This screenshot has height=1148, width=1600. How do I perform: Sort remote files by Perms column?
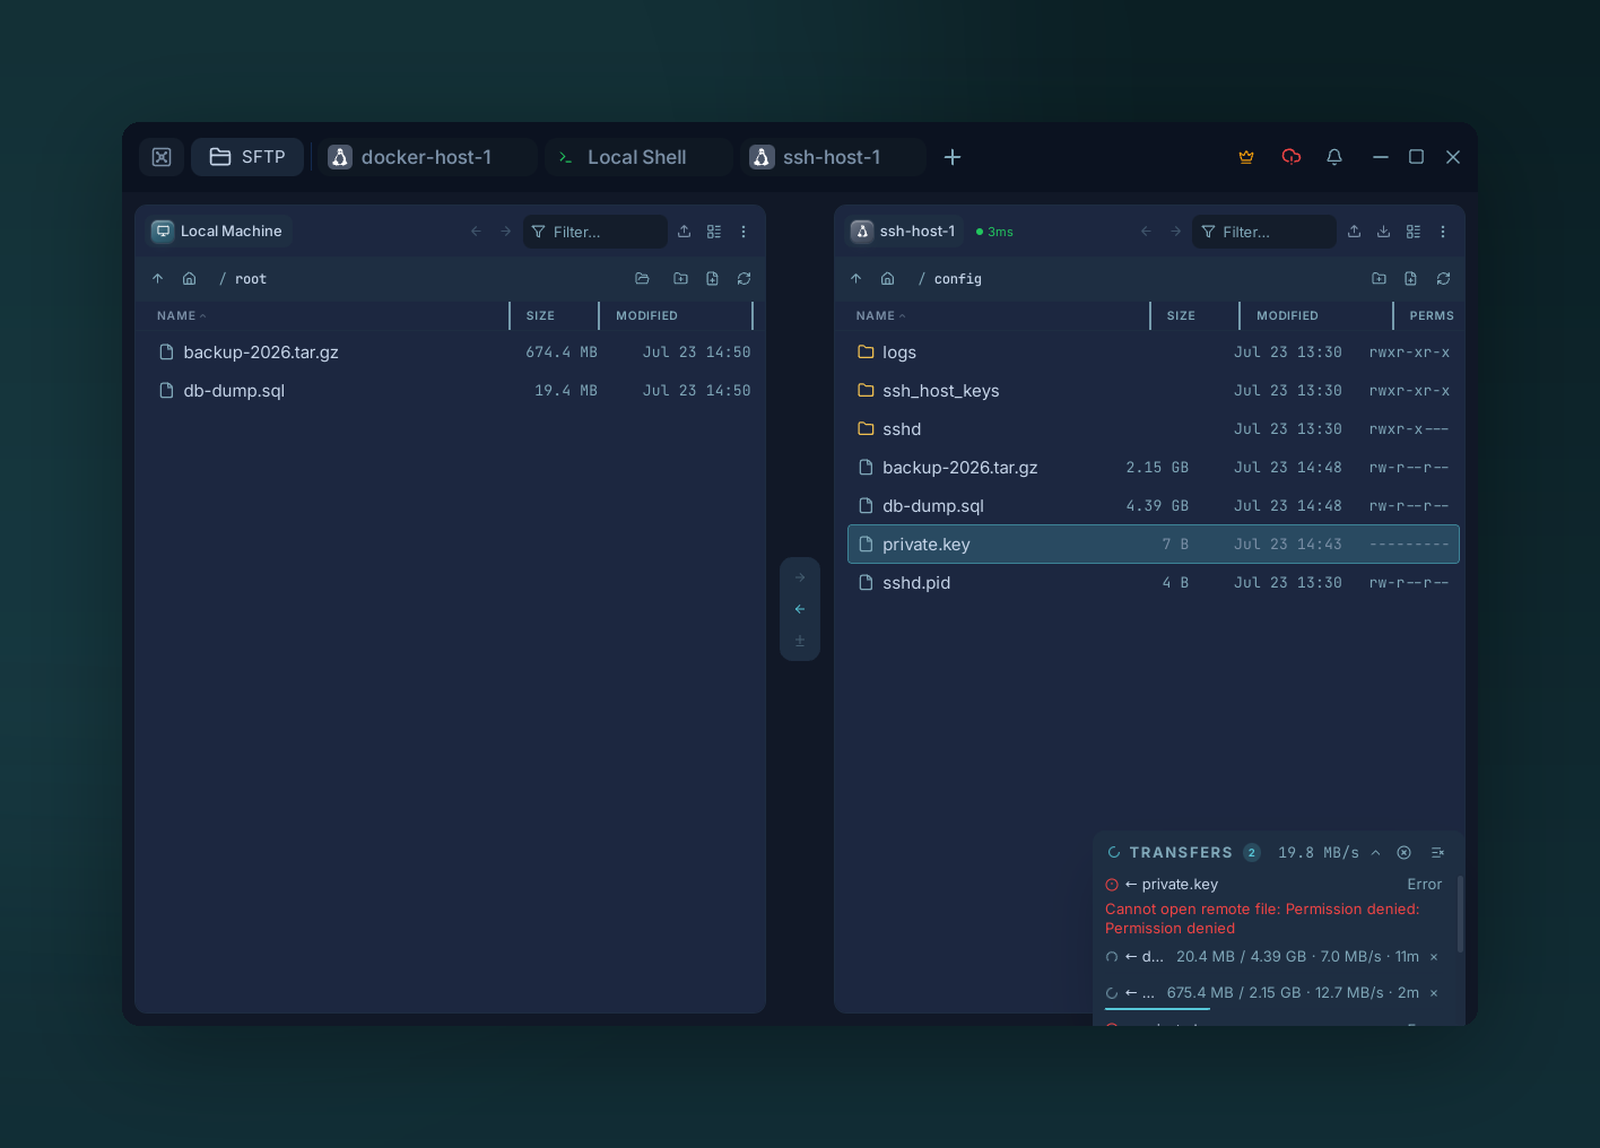[1431, 315]
